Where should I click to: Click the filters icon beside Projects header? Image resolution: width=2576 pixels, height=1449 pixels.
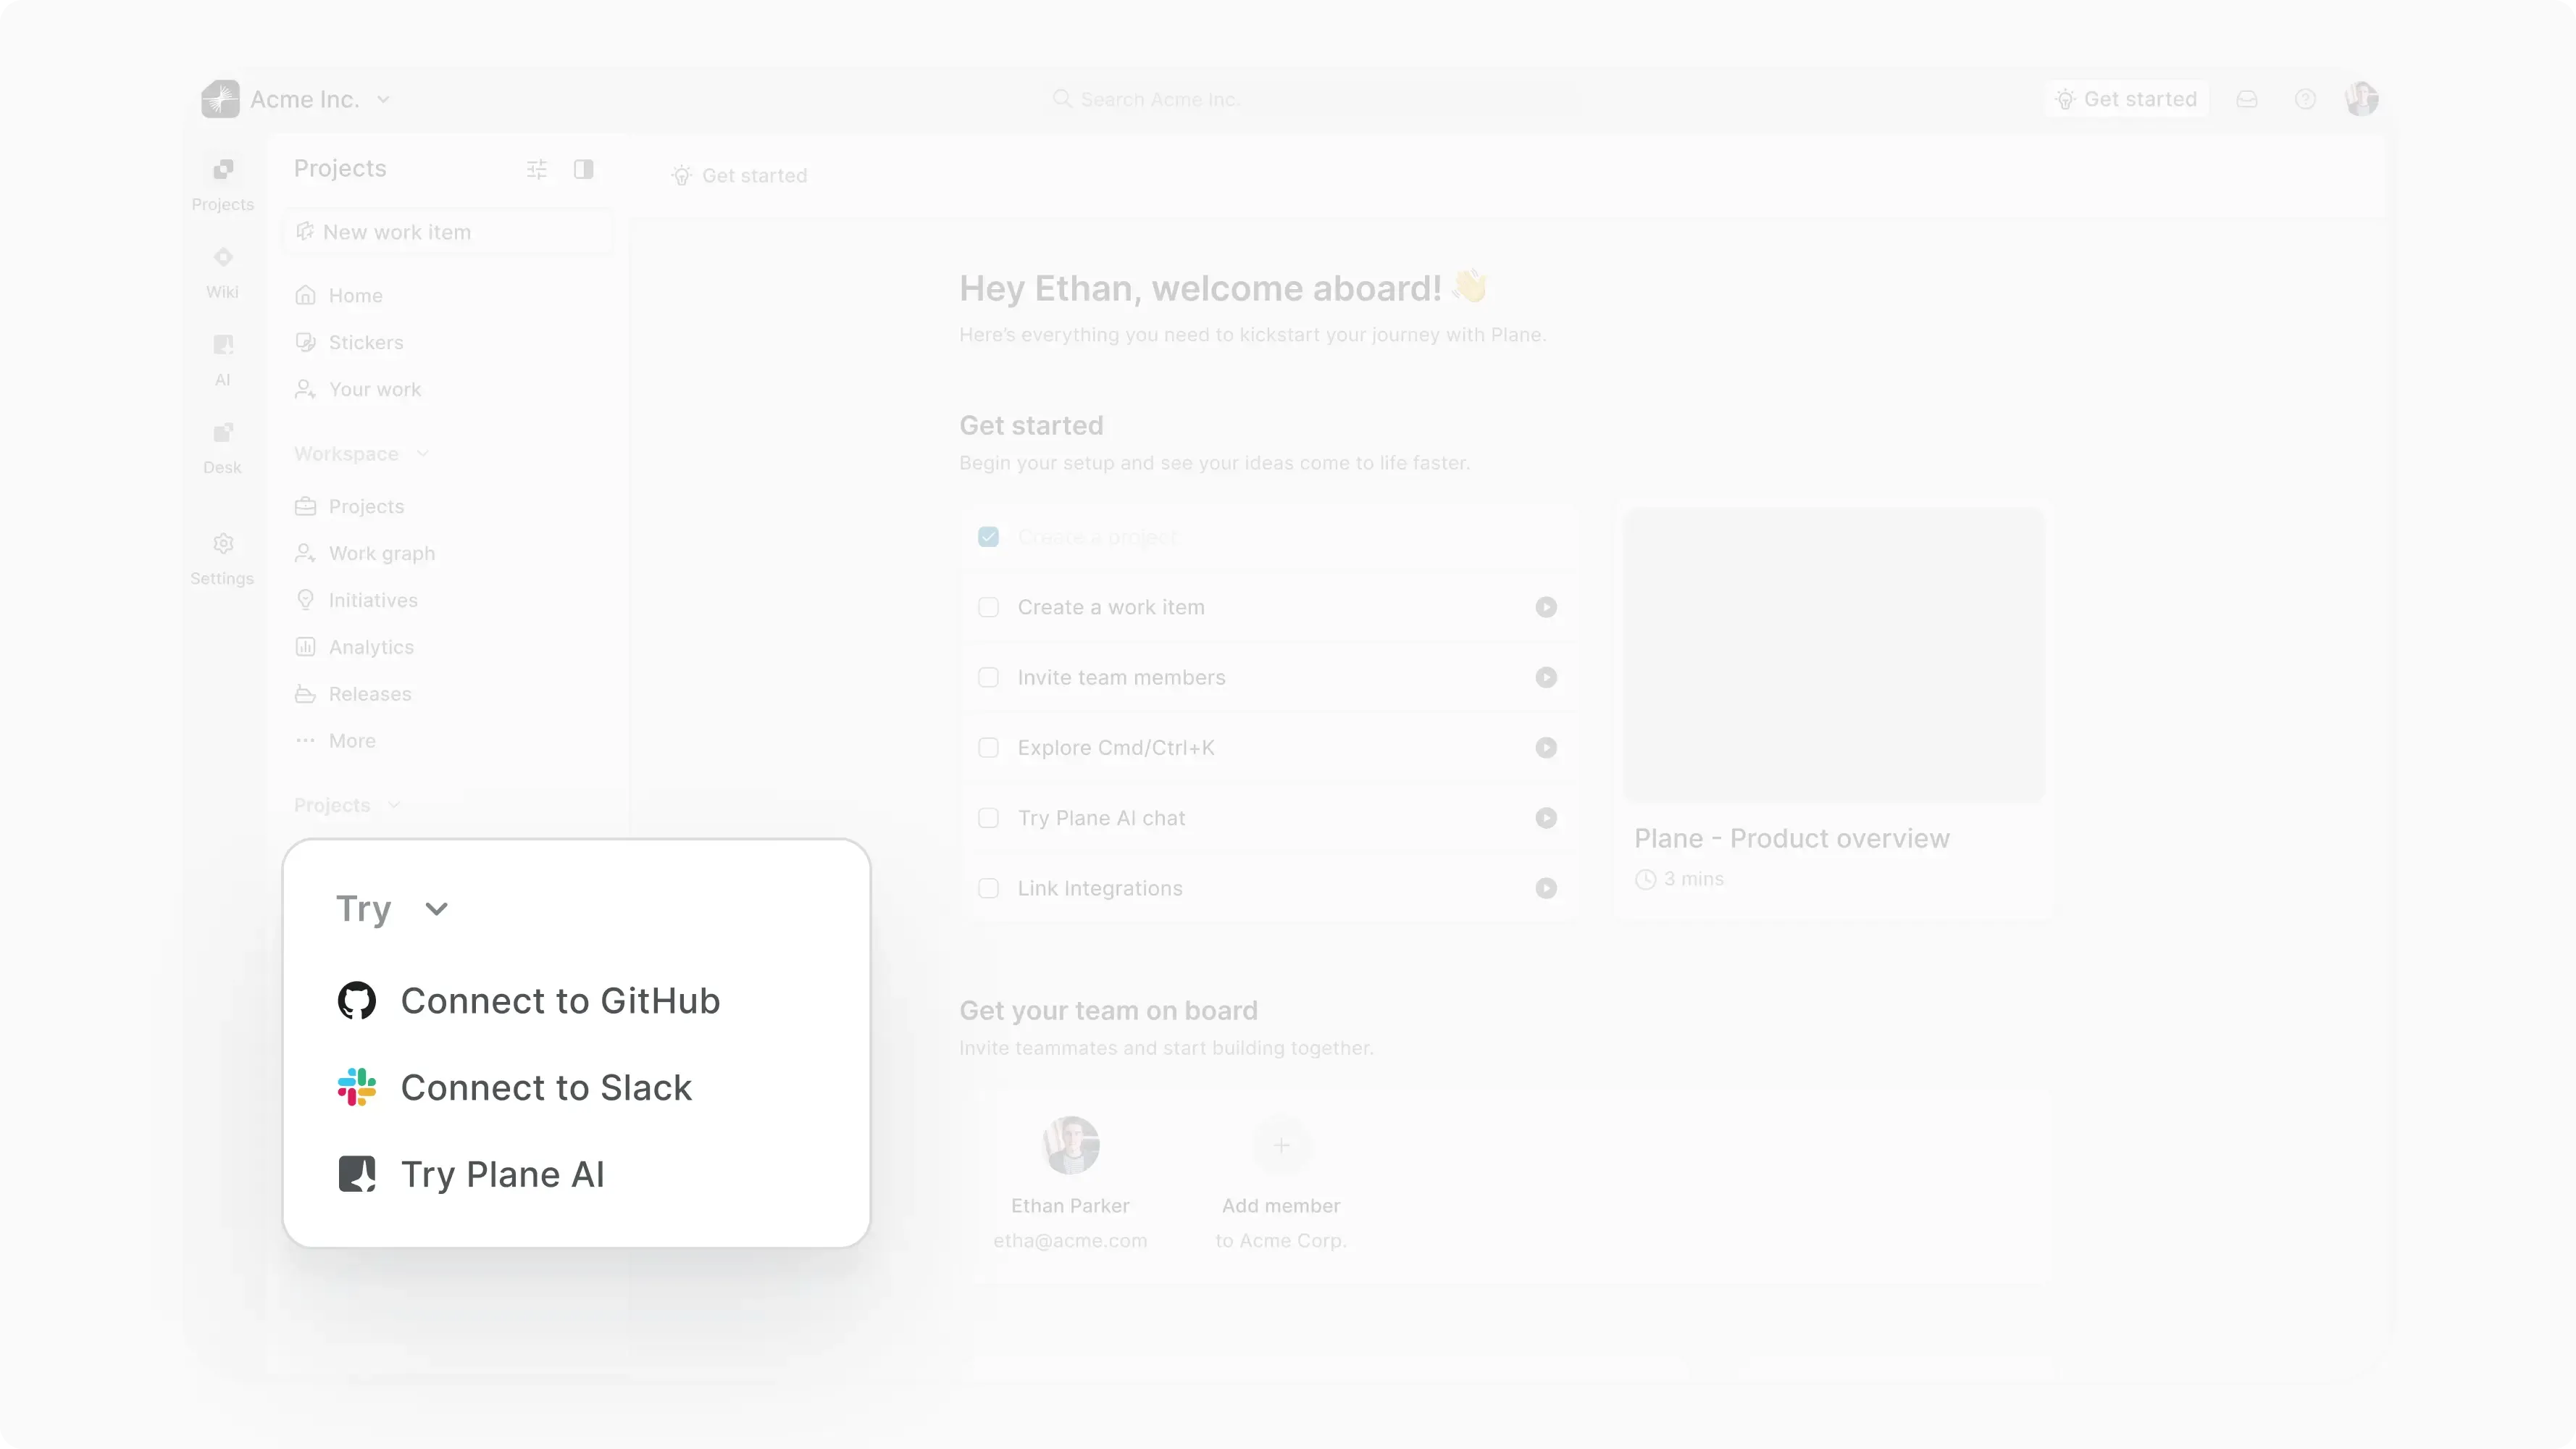(x=536, y=169)
